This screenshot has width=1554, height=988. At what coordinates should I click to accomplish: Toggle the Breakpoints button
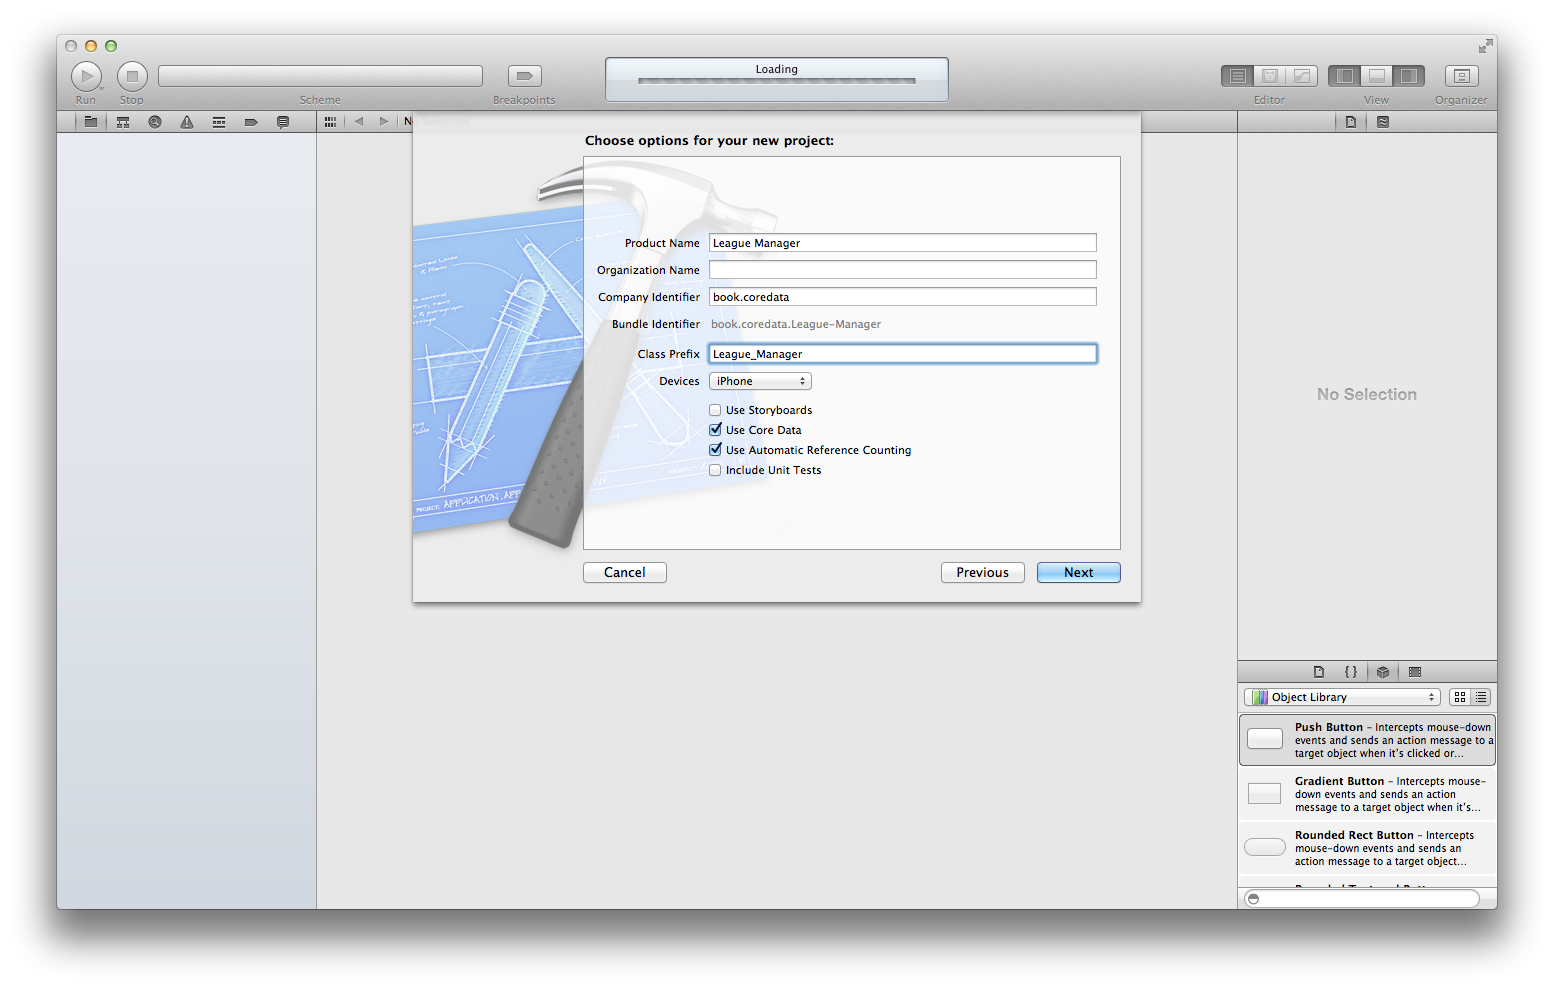[x=524, y=76]
